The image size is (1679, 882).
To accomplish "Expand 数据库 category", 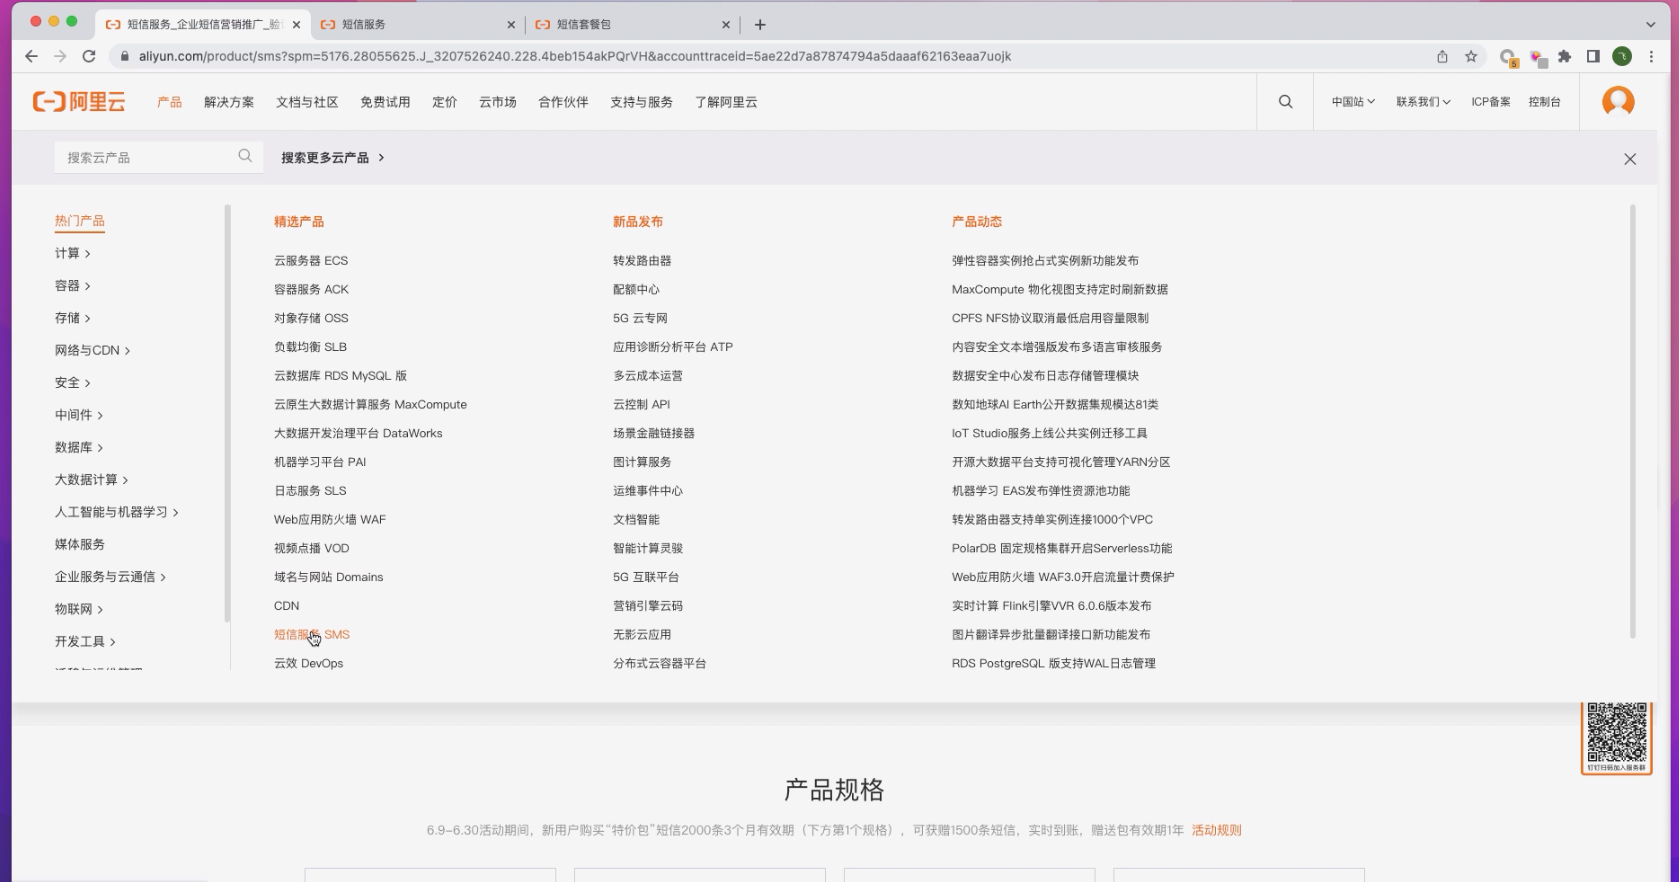I will pos(79,447).
